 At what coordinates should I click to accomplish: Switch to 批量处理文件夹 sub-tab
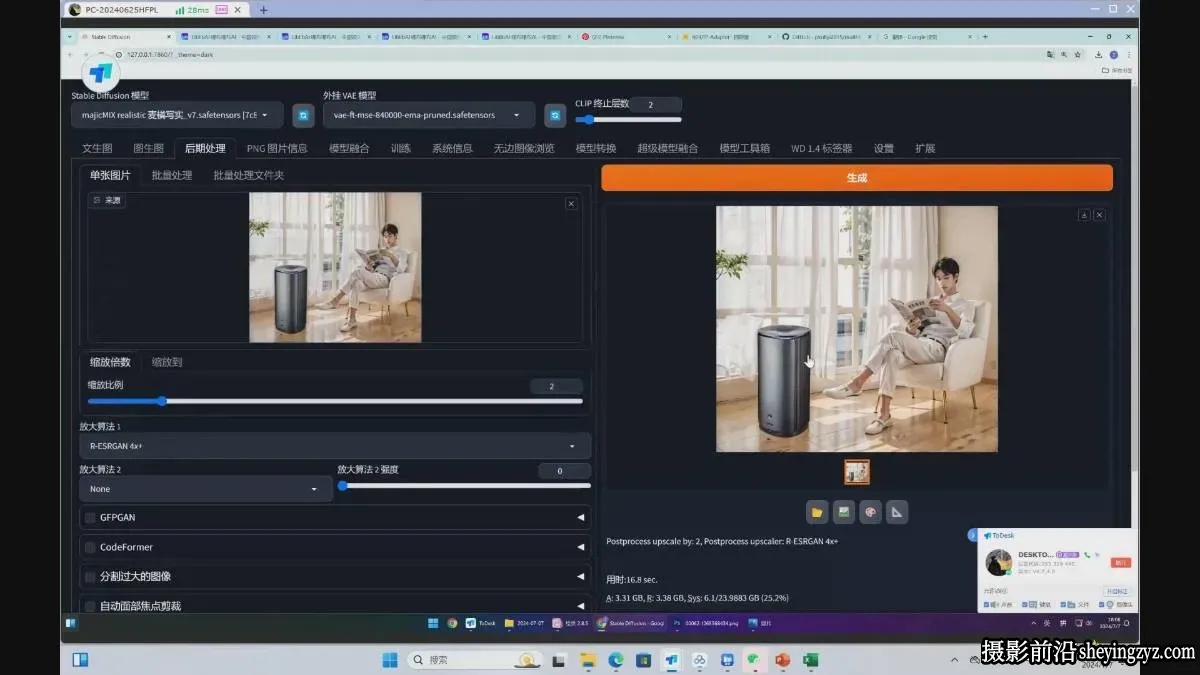coord(249,175)
